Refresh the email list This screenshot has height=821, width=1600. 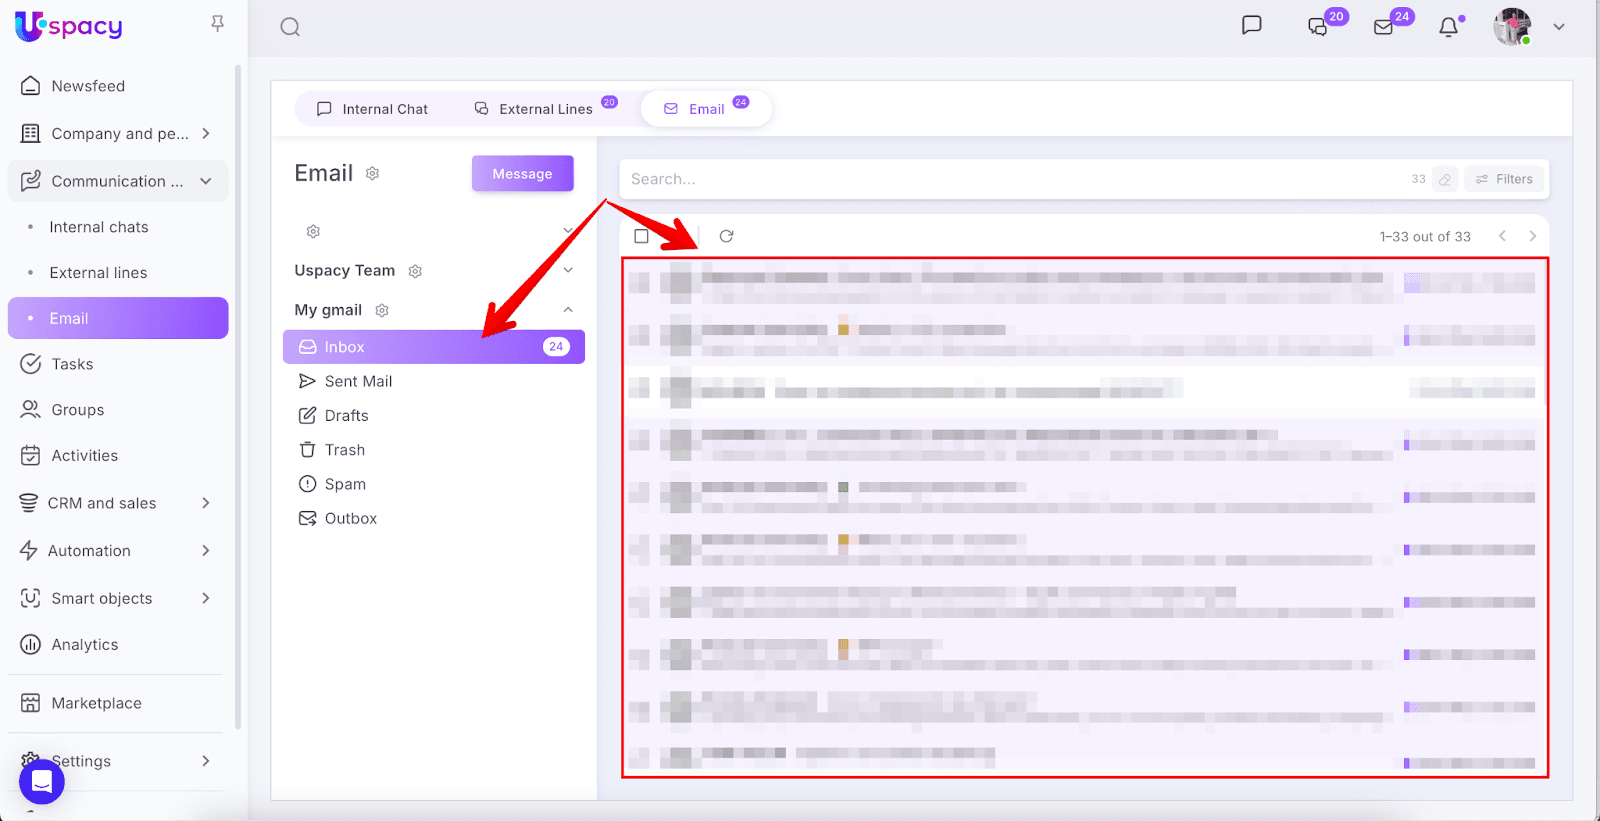[726, 236]
